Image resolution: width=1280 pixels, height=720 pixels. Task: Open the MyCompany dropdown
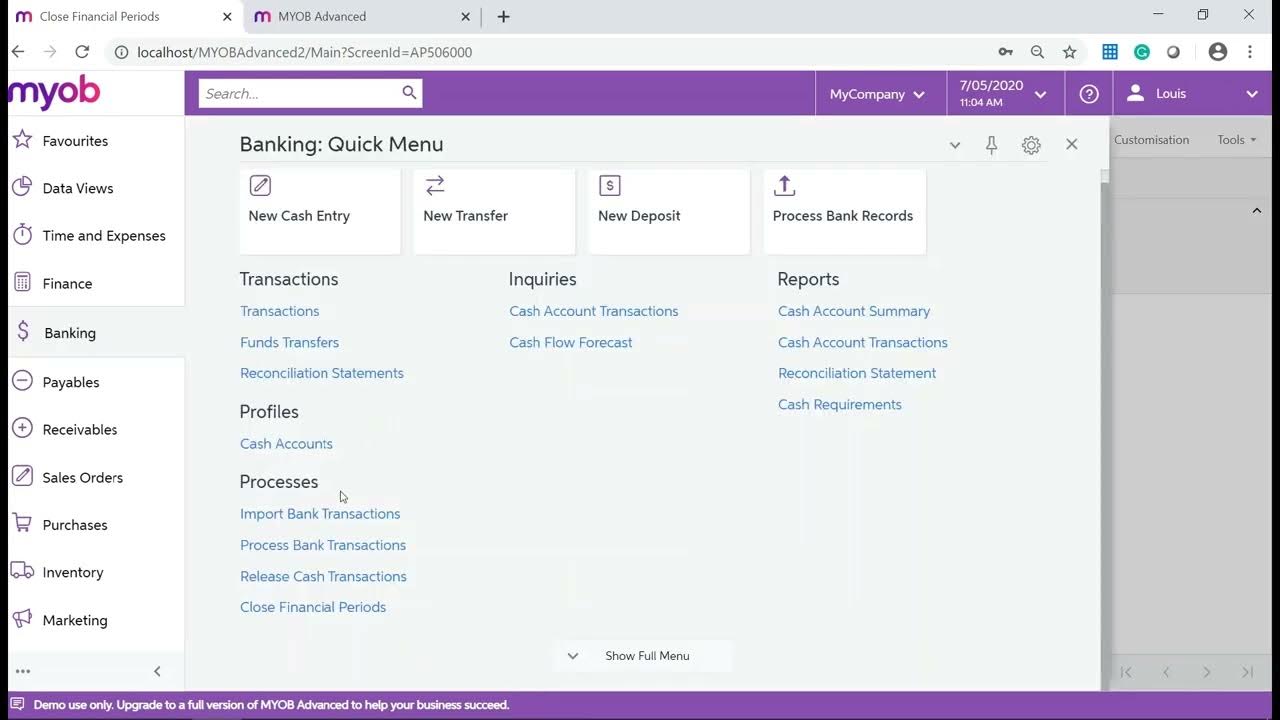point(877,94)
